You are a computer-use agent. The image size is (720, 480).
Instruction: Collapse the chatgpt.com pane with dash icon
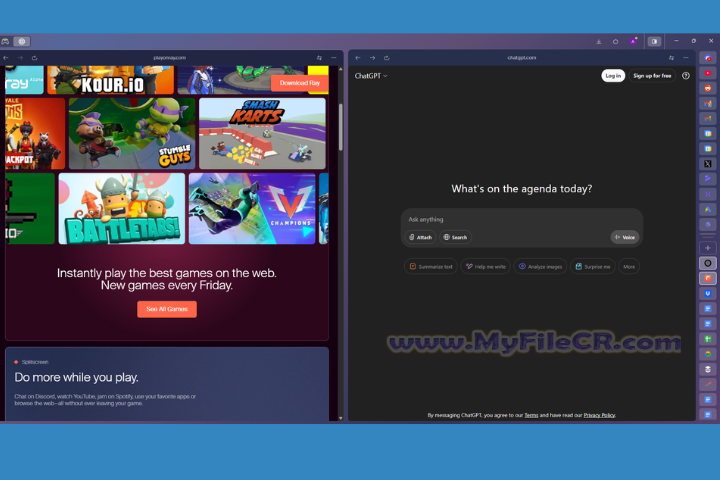(686, 58)
